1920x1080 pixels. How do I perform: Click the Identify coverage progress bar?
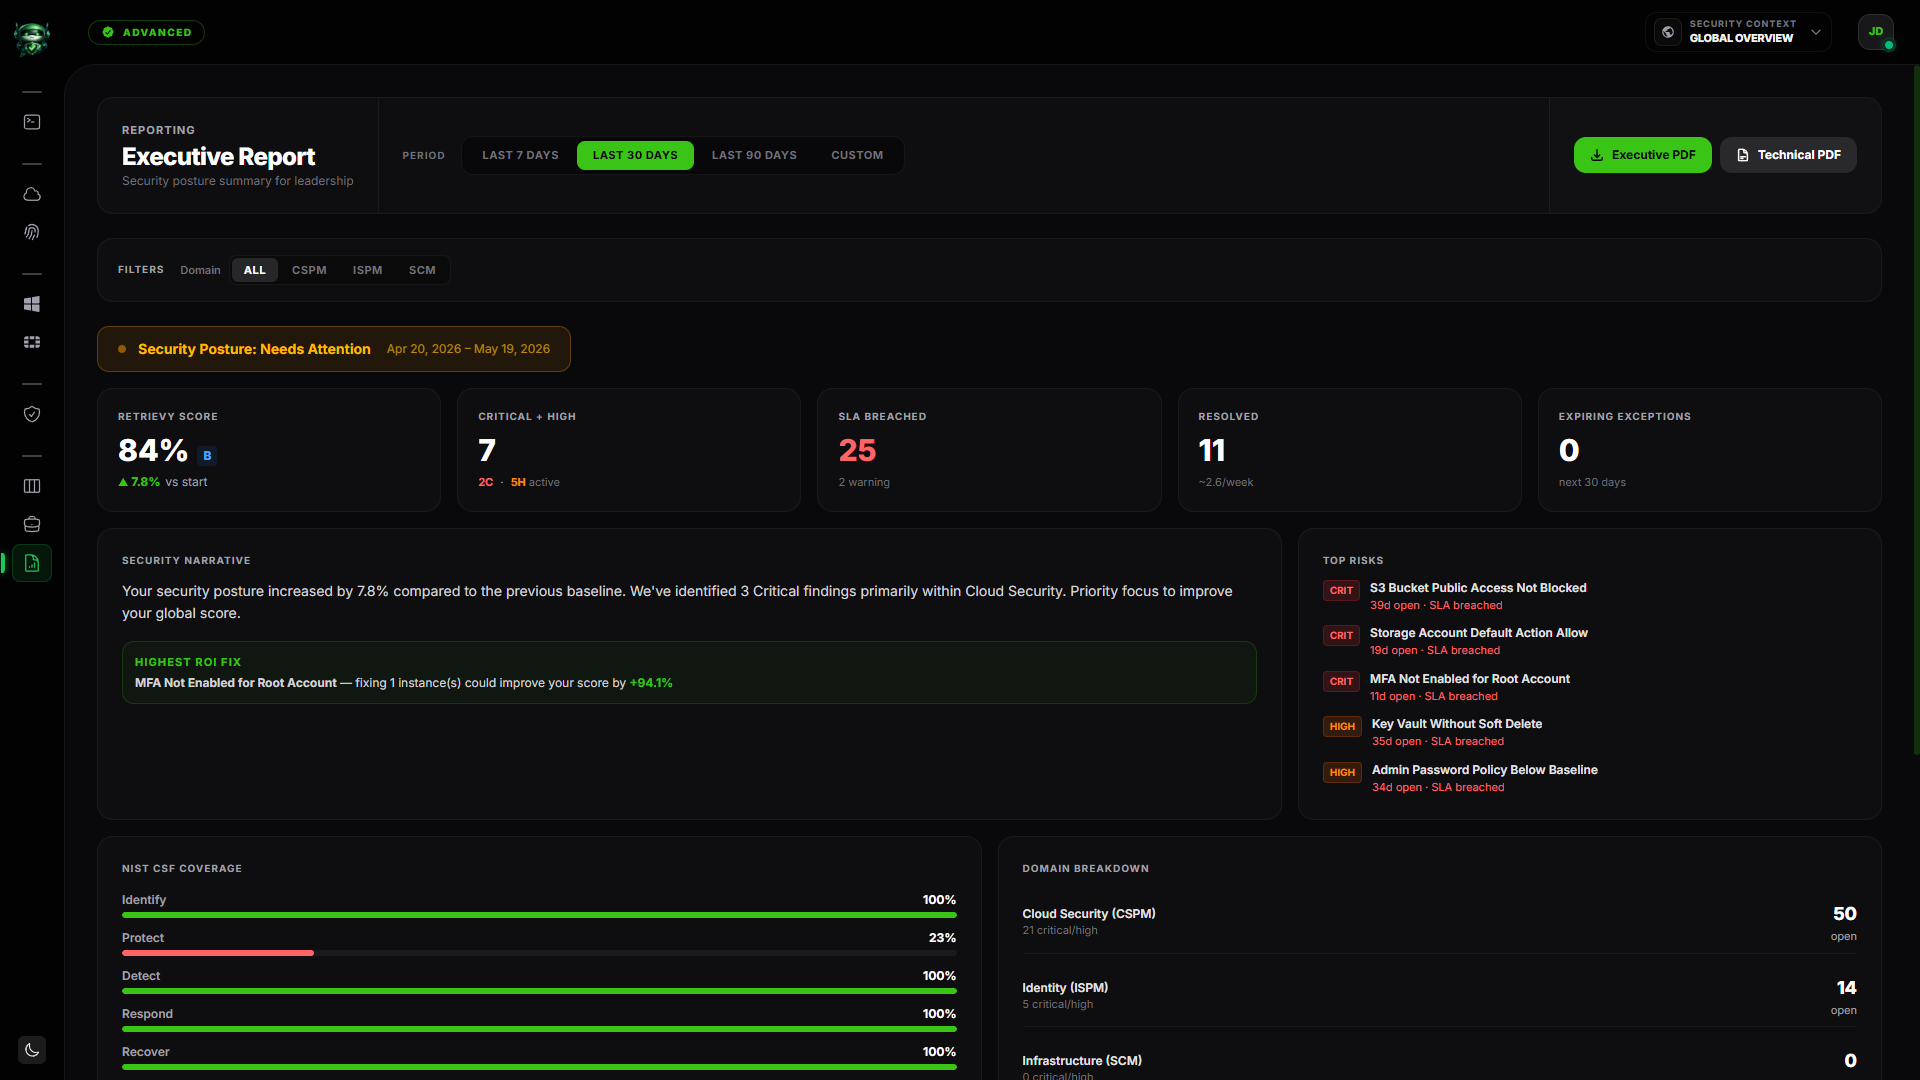coord(539,915)
